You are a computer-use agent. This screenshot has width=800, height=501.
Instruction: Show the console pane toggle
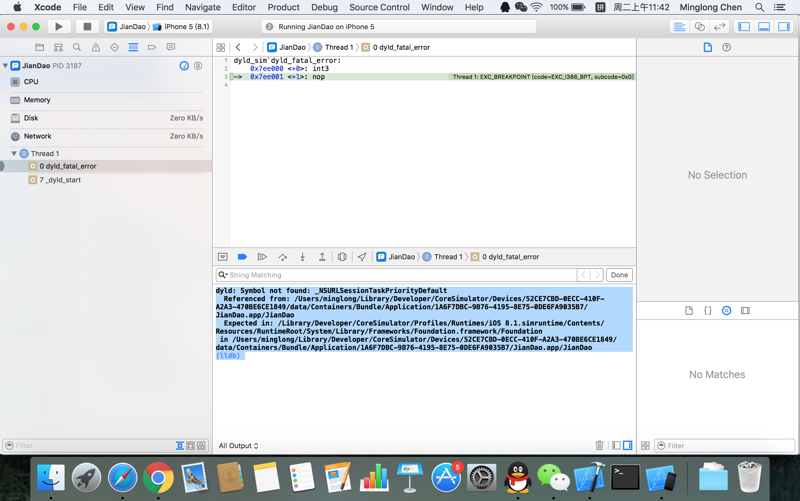click(x=628, y=445)
